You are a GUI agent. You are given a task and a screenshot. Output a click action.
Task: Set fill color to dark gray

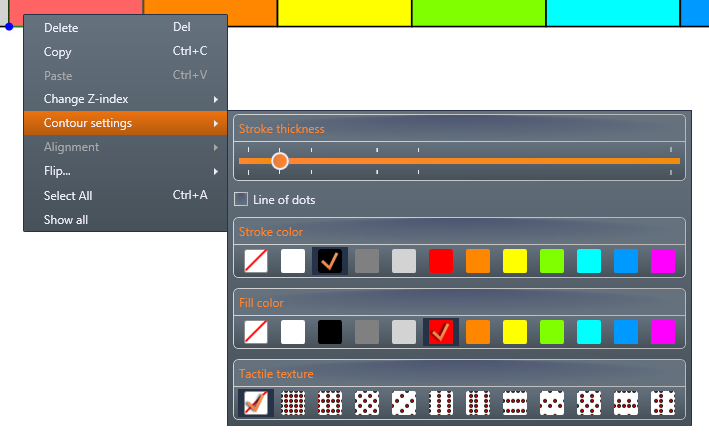point(367,332)
